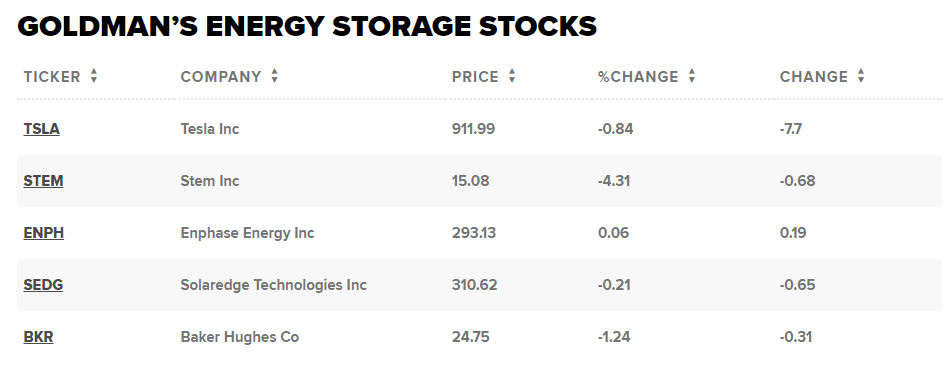
Task: Select the CHANGE column header text
Action: click(x=813, y=77)
